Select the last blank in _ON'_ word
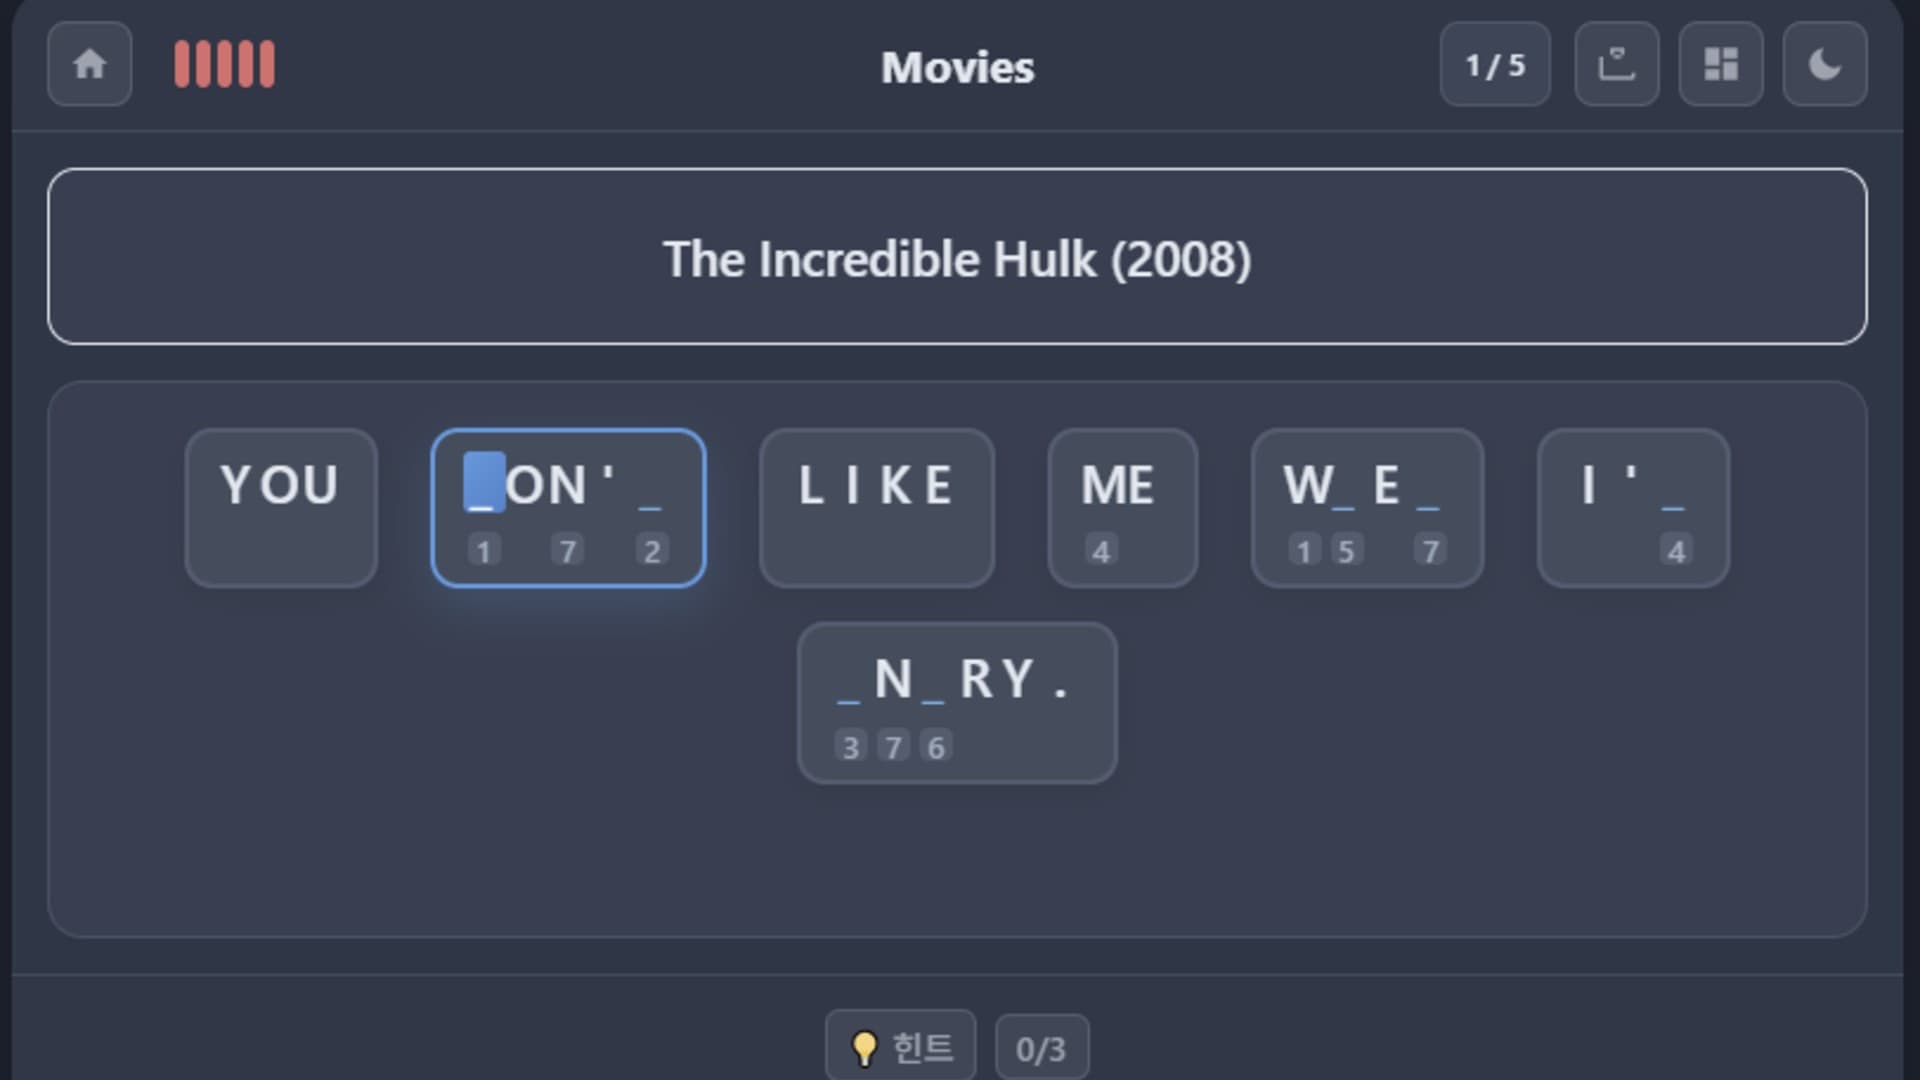1920x1080 pixels. point(650,490)
